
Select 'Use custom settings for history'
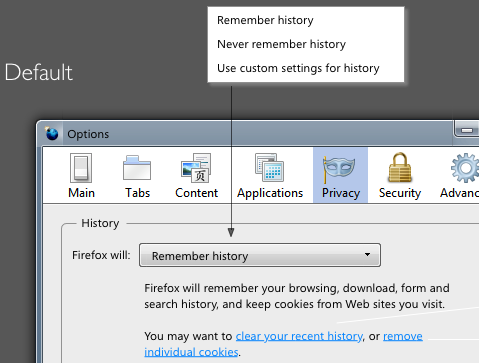tap(298, 68)
